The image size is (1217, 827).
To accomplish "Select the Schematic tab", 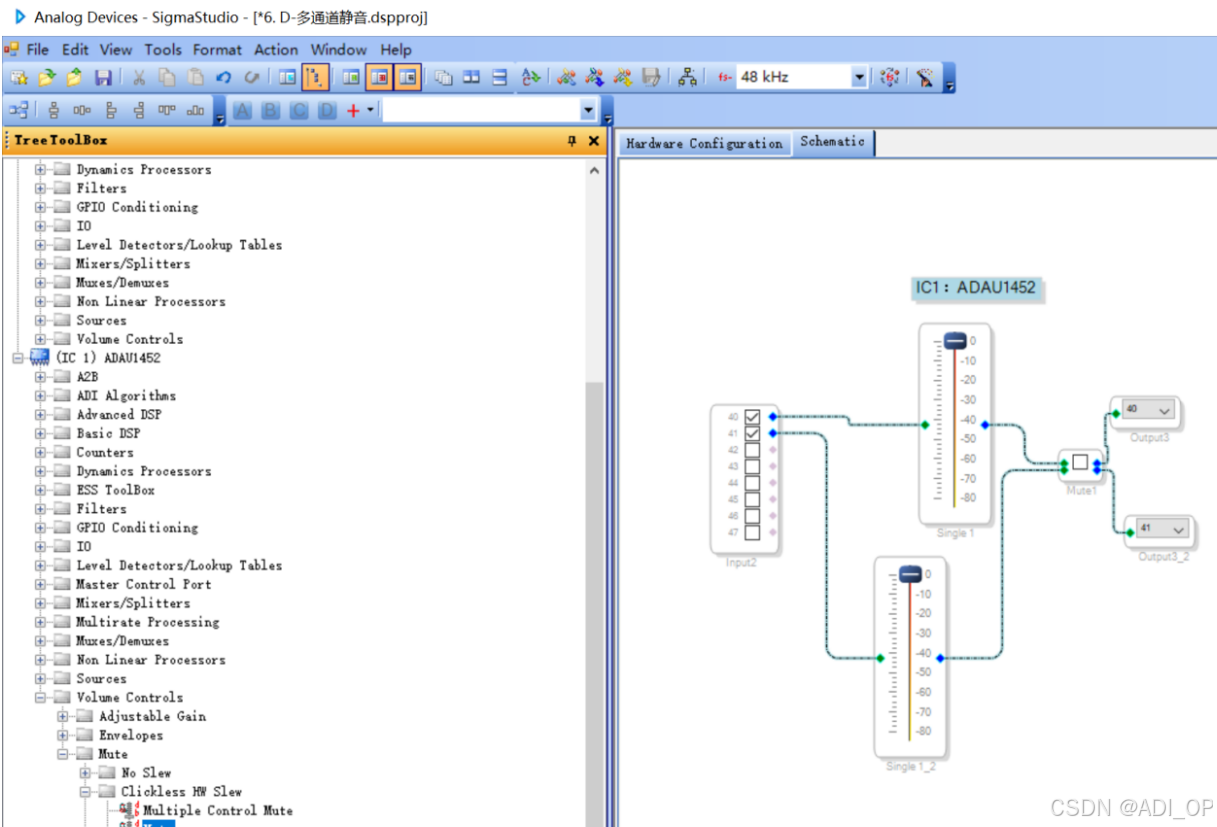I will click(x=832, y=142).
